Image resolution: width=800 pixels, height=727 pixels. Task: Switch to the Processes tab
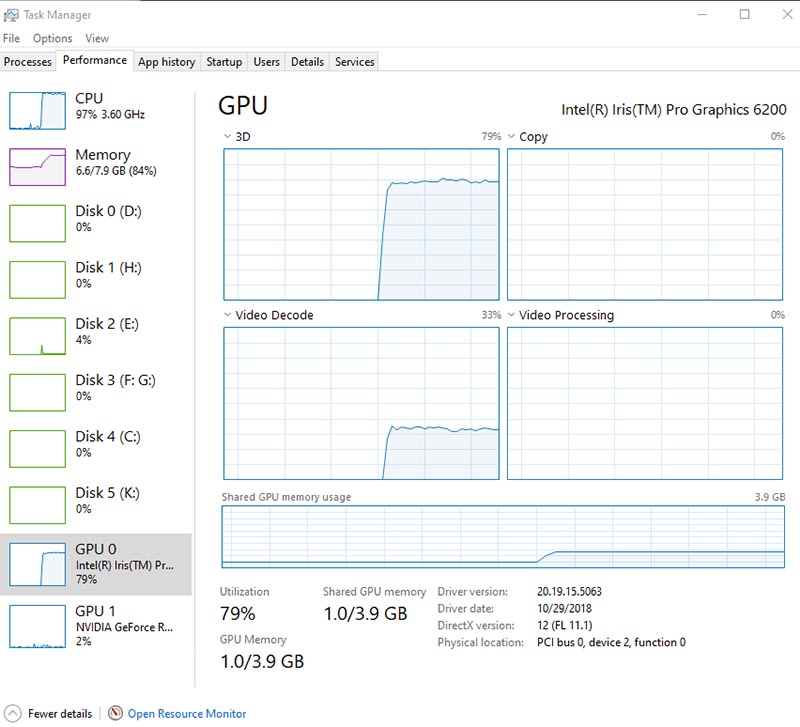[x=28, y=62]
